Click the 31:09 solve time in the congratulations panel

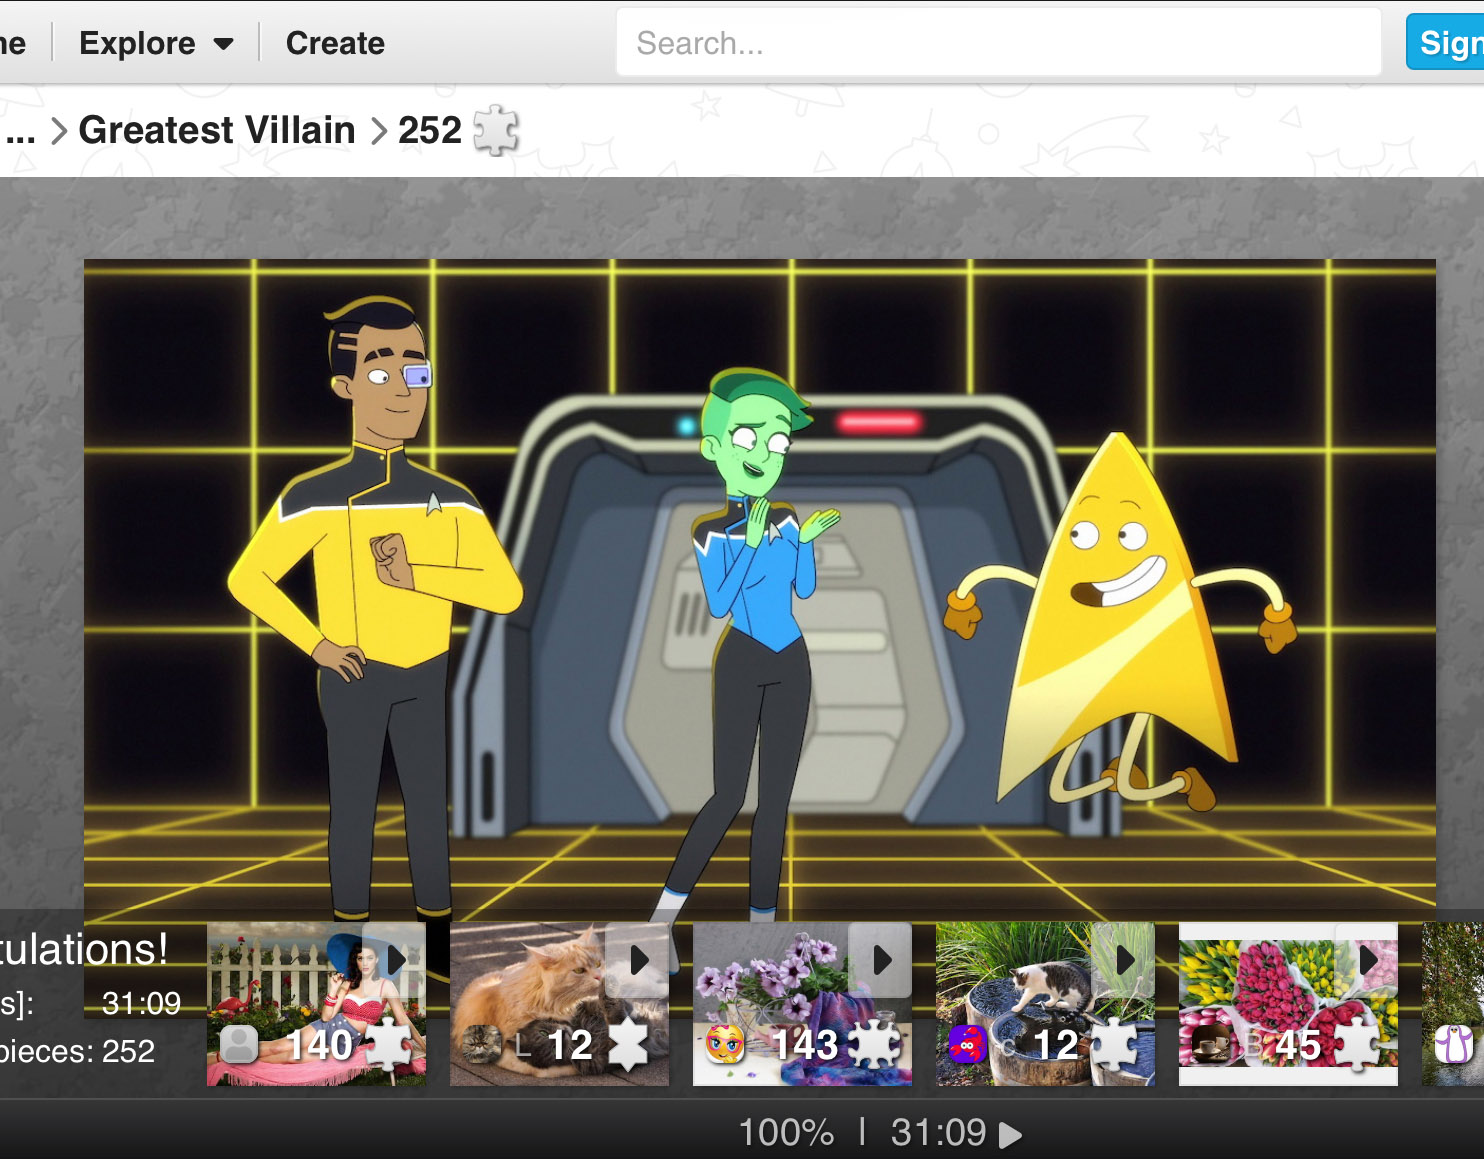(141, 1003)
